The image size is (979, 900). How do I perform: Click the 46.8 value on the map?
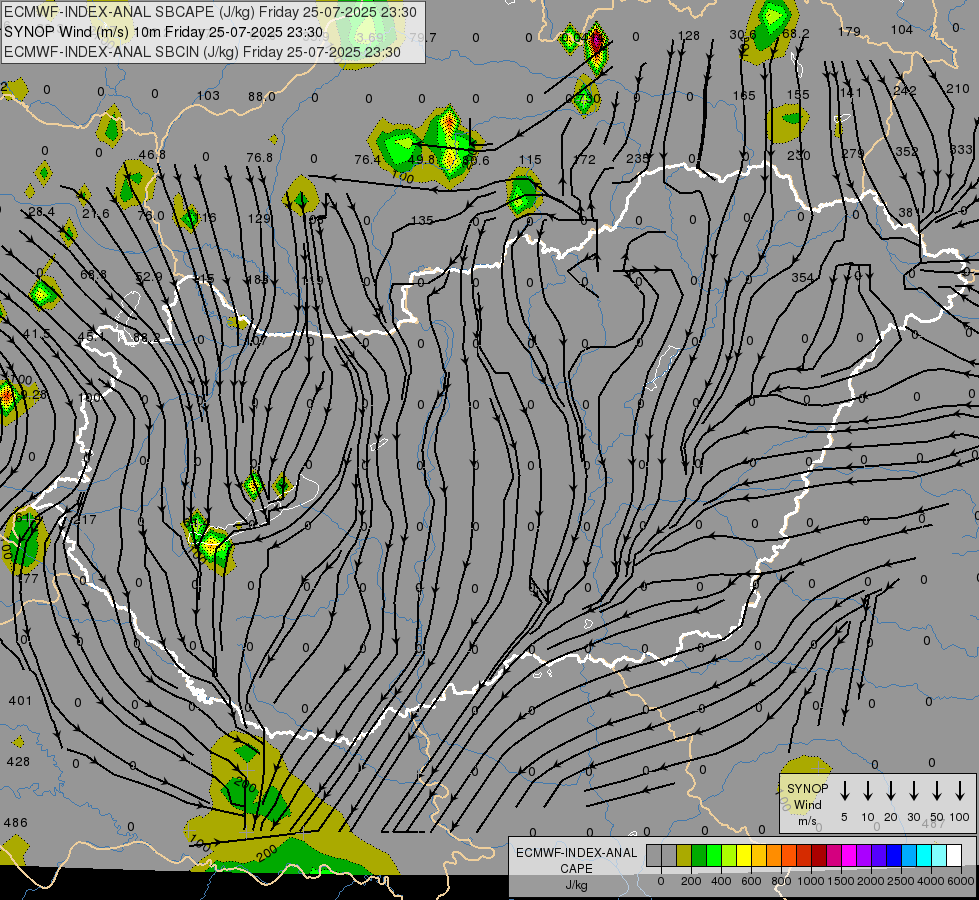pyautogui.click(x=152, y=155)
